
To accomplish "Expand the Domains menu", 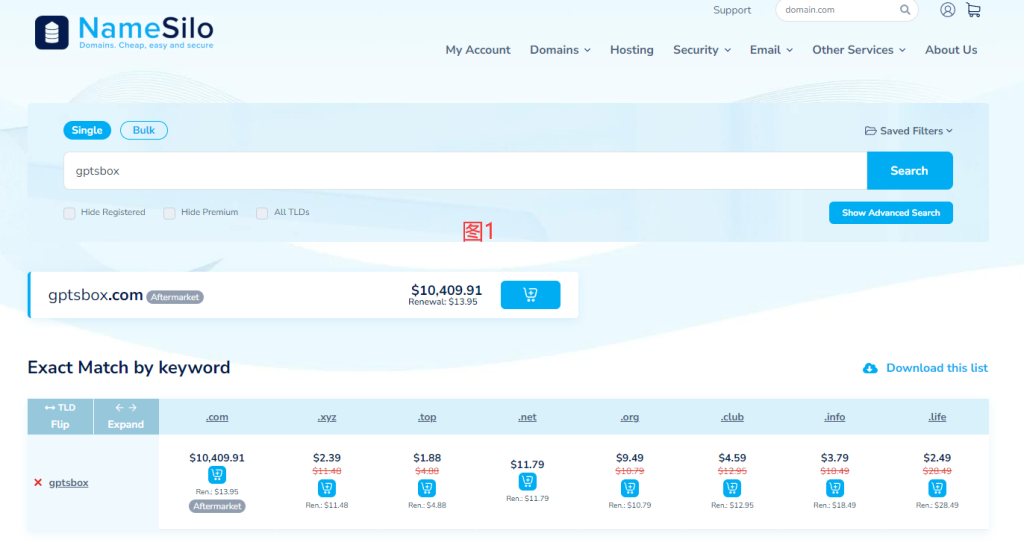I will click(560, 50).
